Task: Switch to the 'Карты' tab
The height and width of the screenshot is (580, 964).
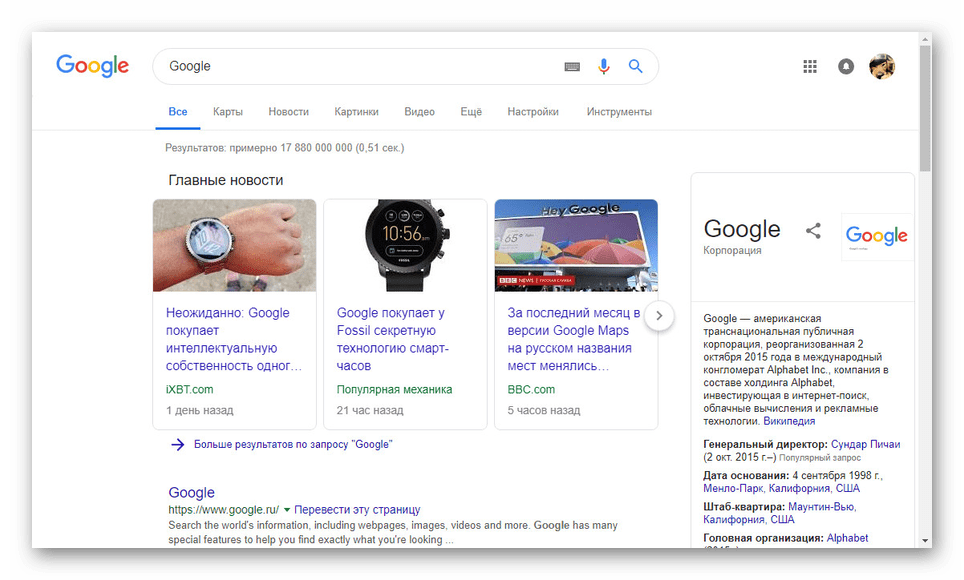Action: pos(227,112)
